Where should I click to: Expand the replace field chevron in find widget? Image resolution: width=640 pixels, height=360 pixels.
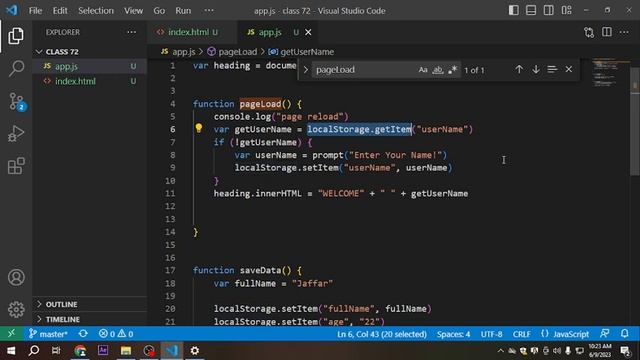(x=305, y=70)
